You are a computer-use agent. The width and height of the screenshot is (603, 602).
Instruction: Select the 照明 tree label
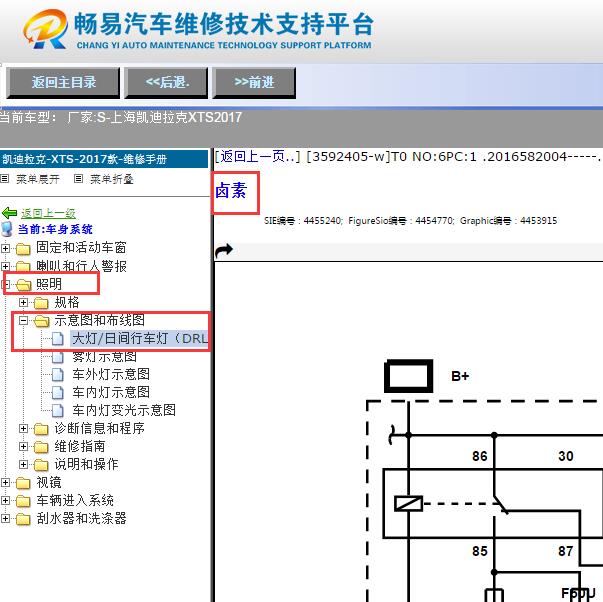click(49, 284)
